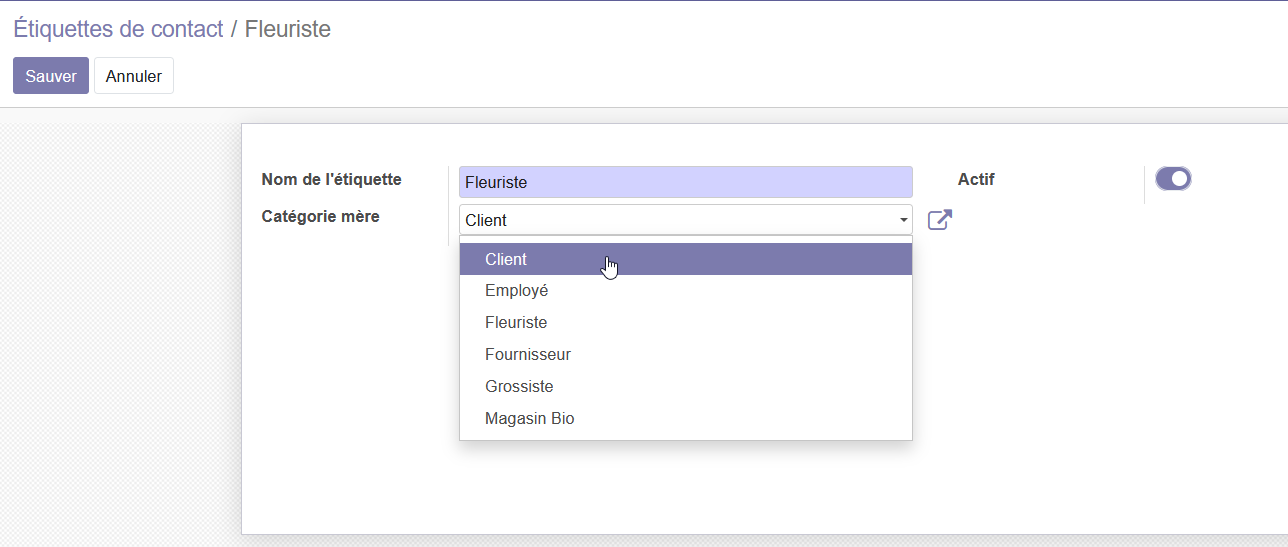Click the Nom de l'étiquette label
This screenshot has width=1288, height=547.
[331, 180]
